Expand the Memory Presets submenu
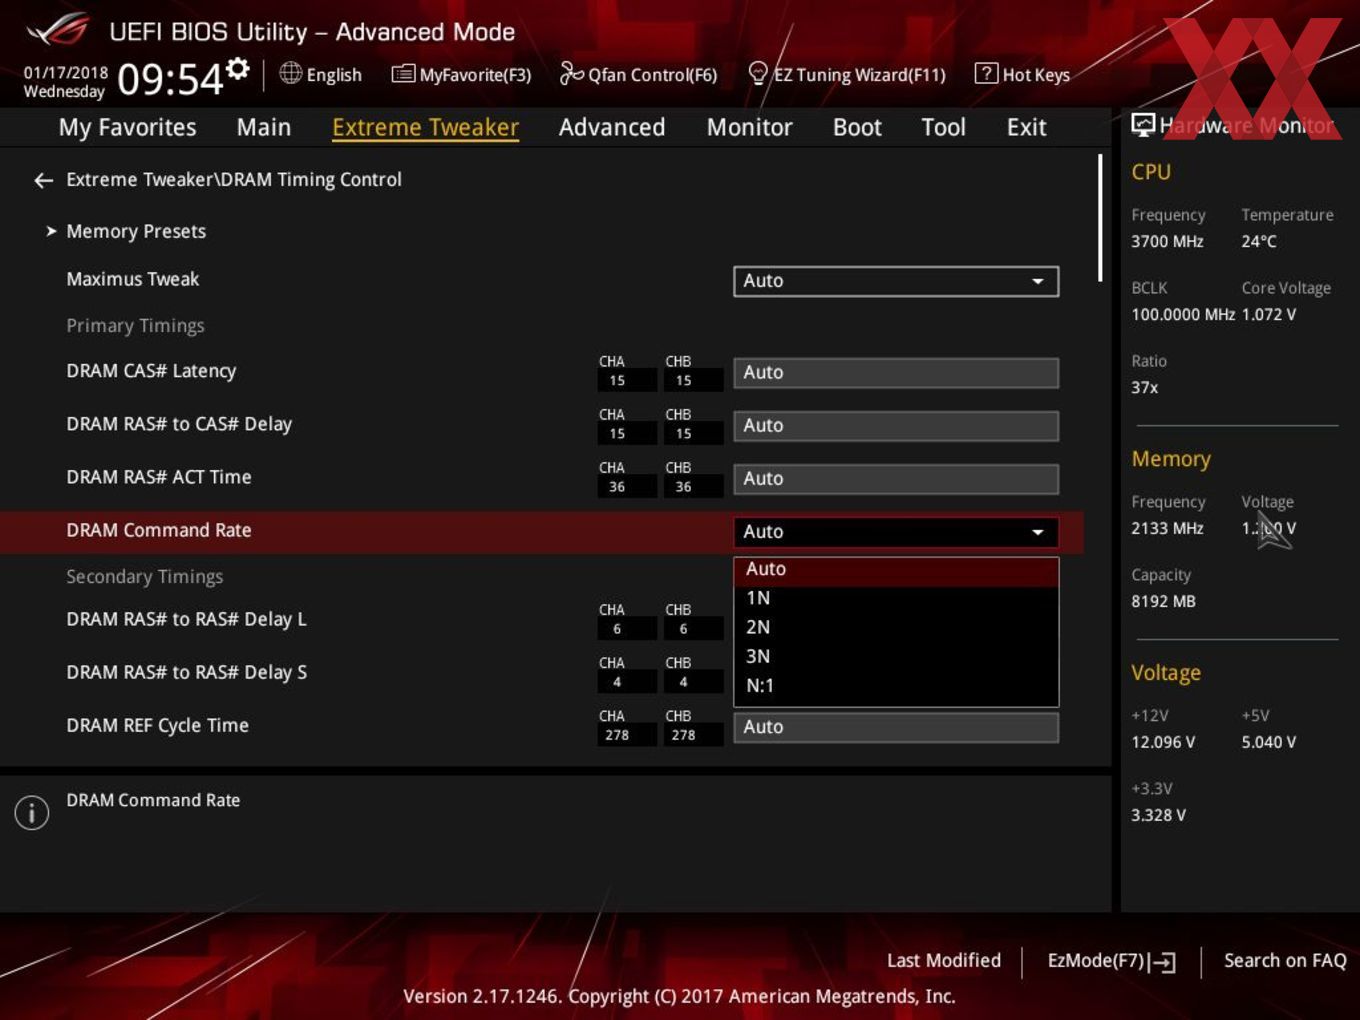The height and width of the screenshot is (1020, 1360). [x=136, y=231]
